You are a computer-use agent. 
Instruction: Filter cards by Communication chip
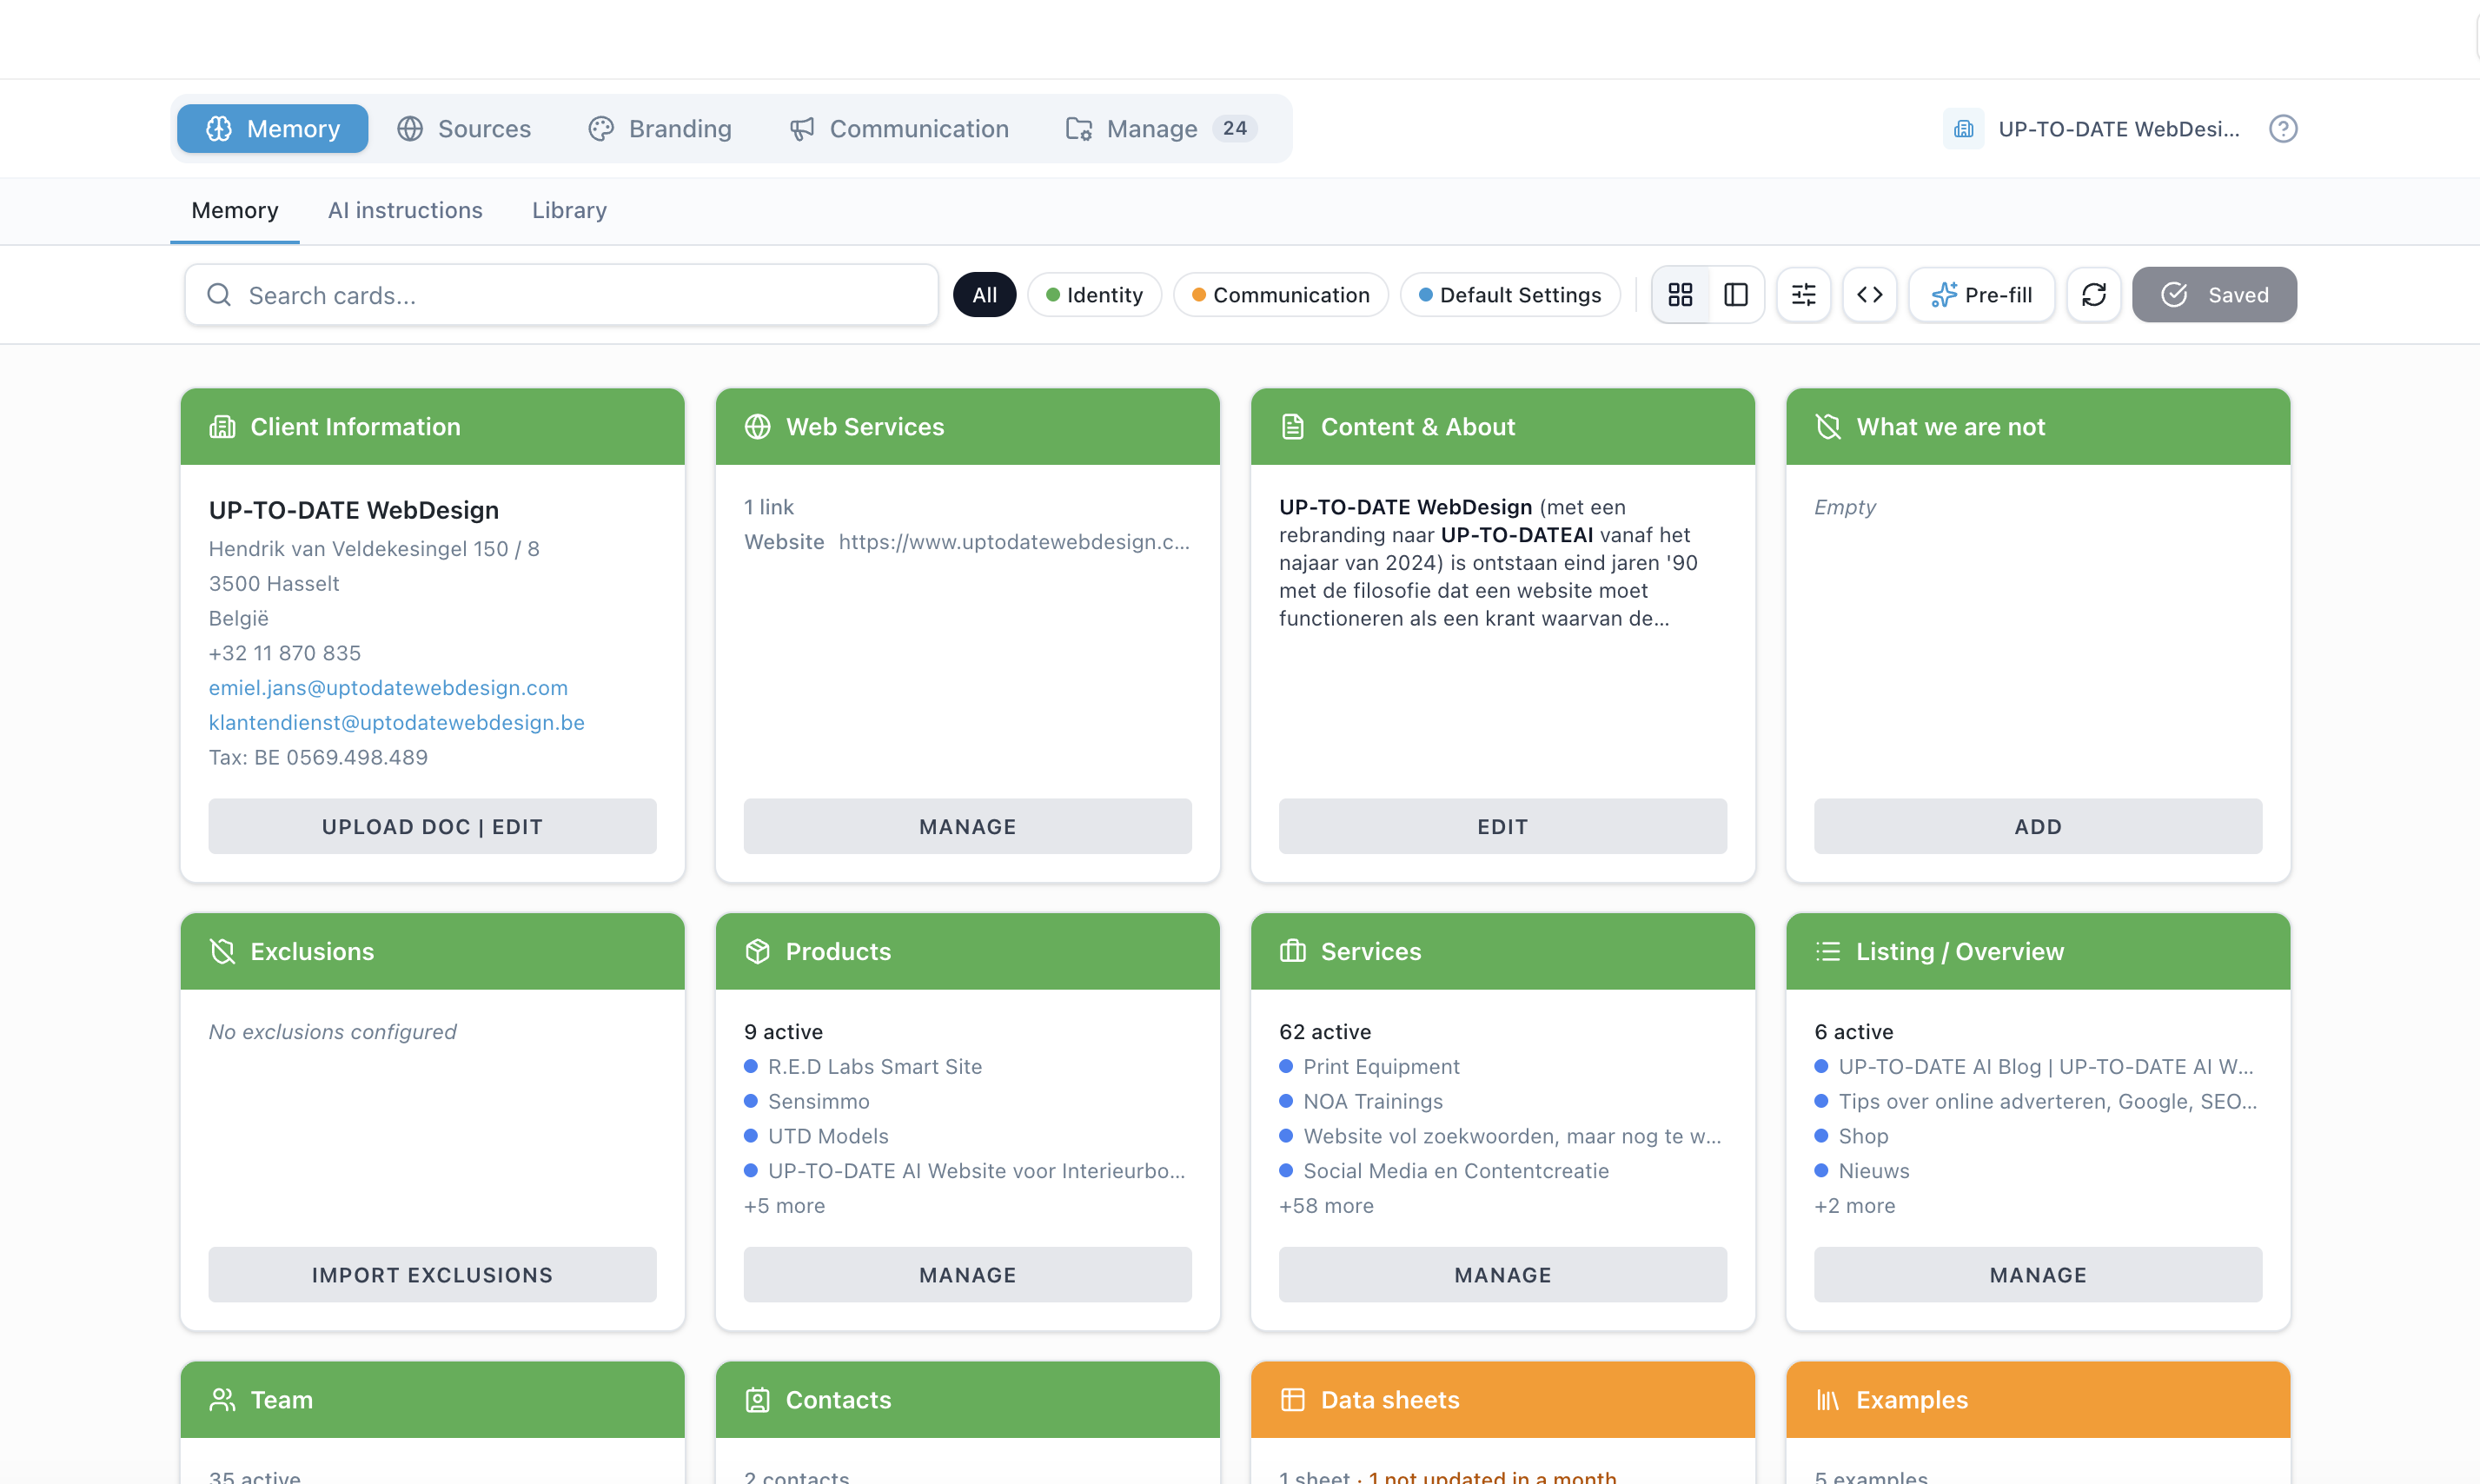coord(1280,295)
